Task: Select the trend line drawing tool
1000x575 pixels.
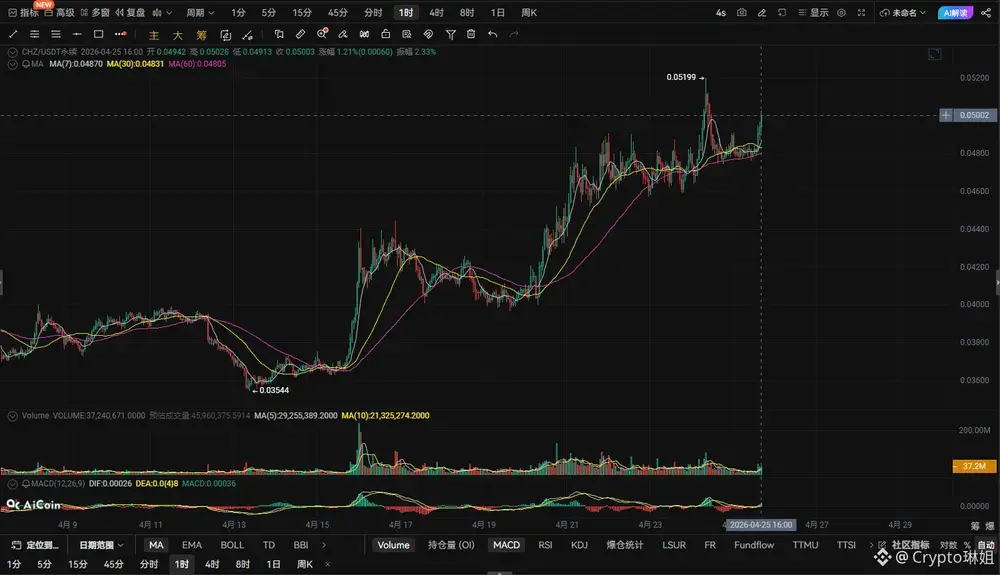Action: click(x=13, y=34)
